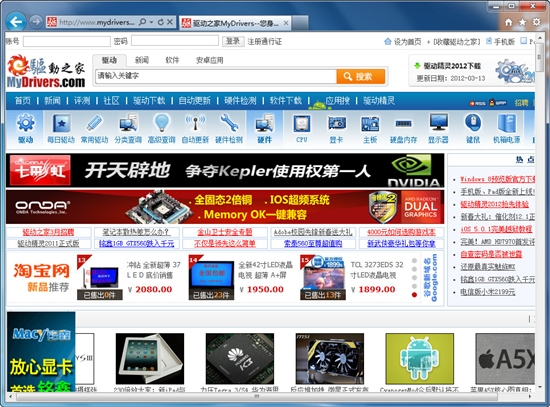This screenshot has width=550, height=407.
Task: Open the 机箱电源 case icon
Action: [507, 128]
